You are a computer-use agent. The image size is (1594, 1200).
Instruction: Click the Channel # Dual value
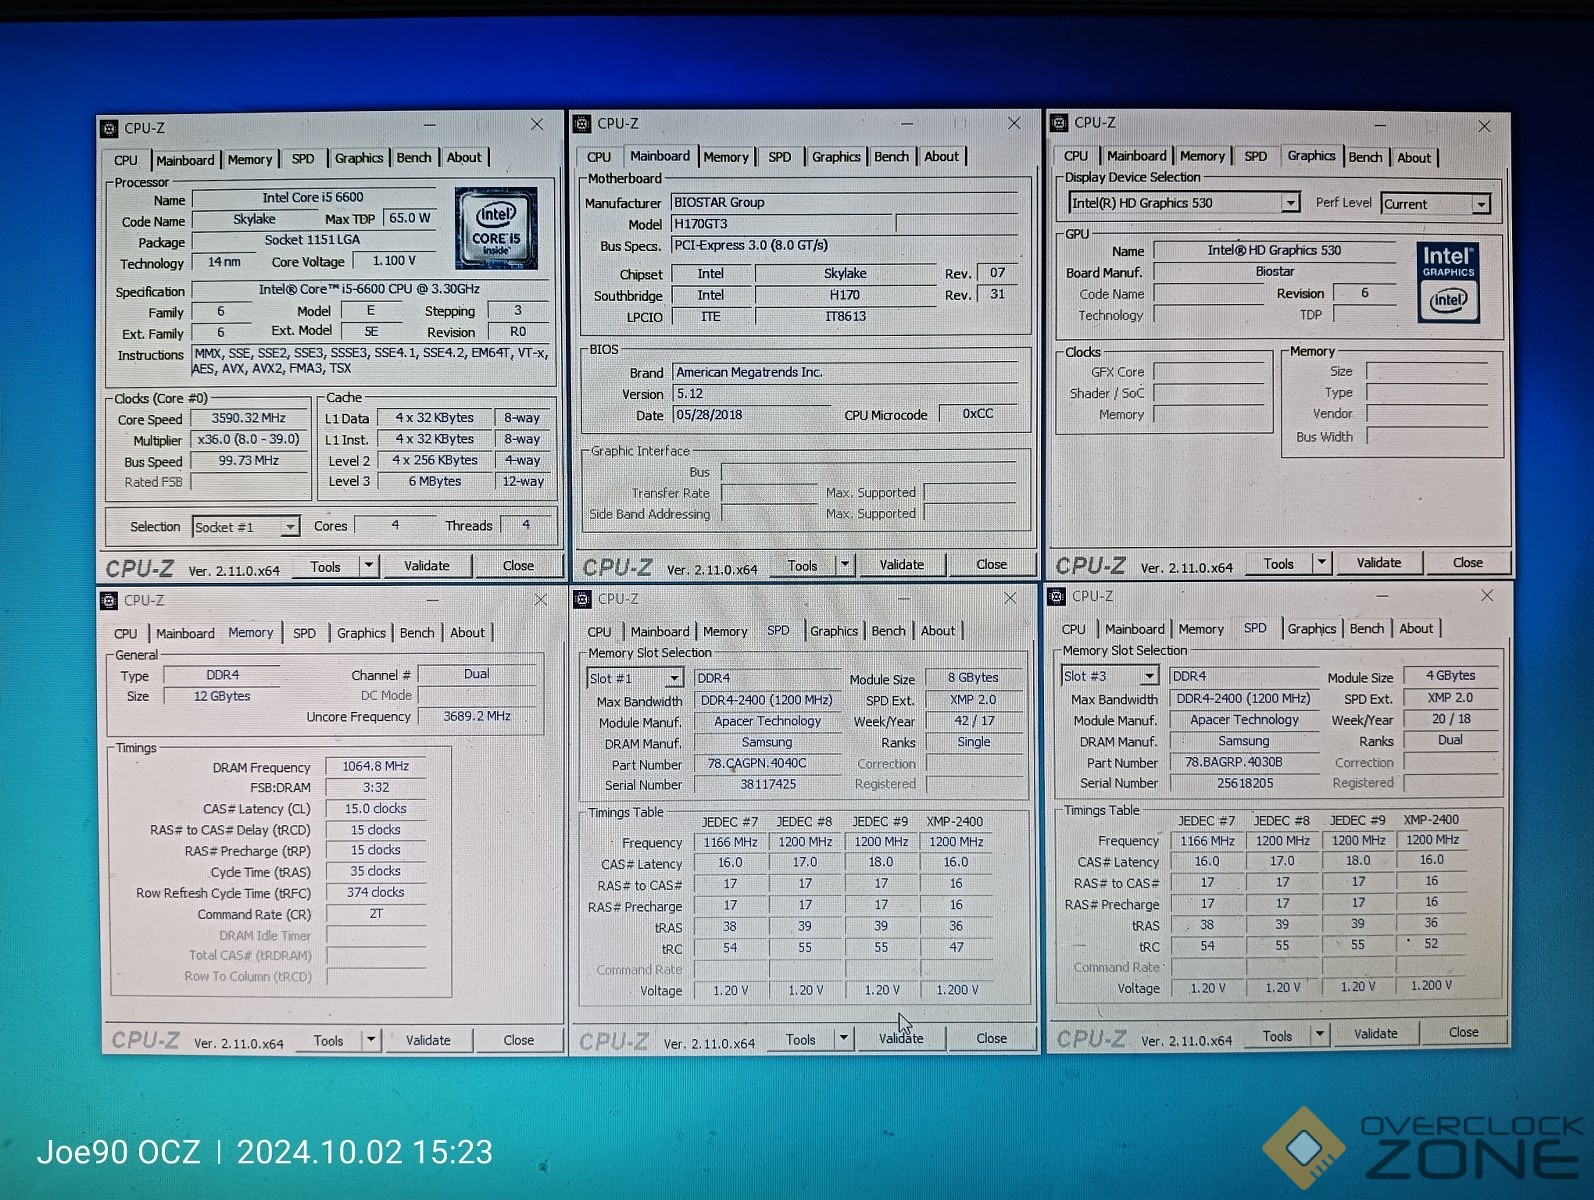tap(477, 675)
